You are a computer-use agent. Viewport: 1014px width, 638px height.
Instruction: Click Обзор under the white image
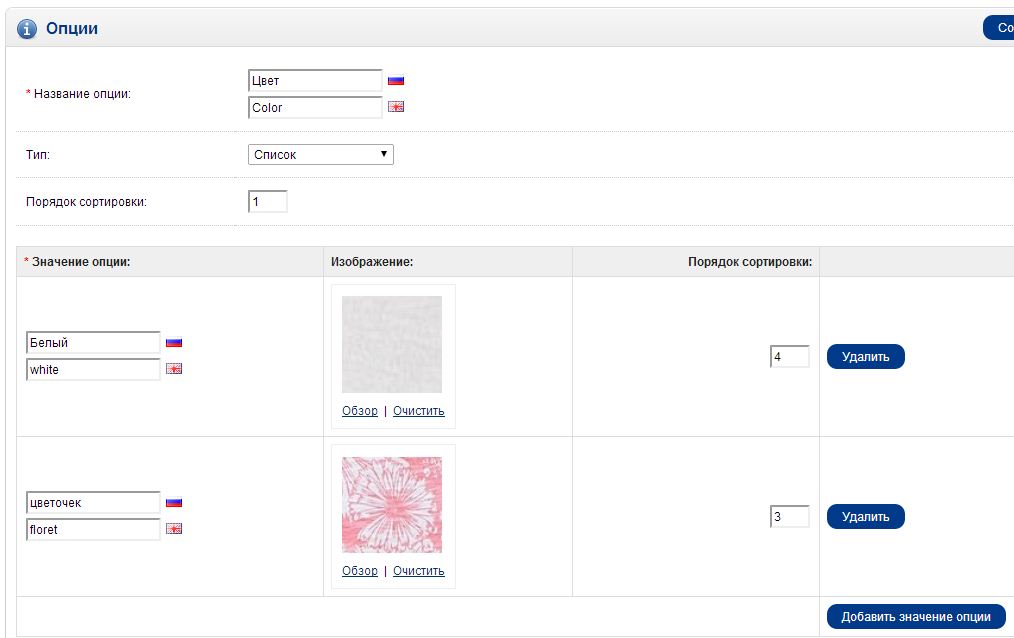pyautogui.click(x=360, y=411)
